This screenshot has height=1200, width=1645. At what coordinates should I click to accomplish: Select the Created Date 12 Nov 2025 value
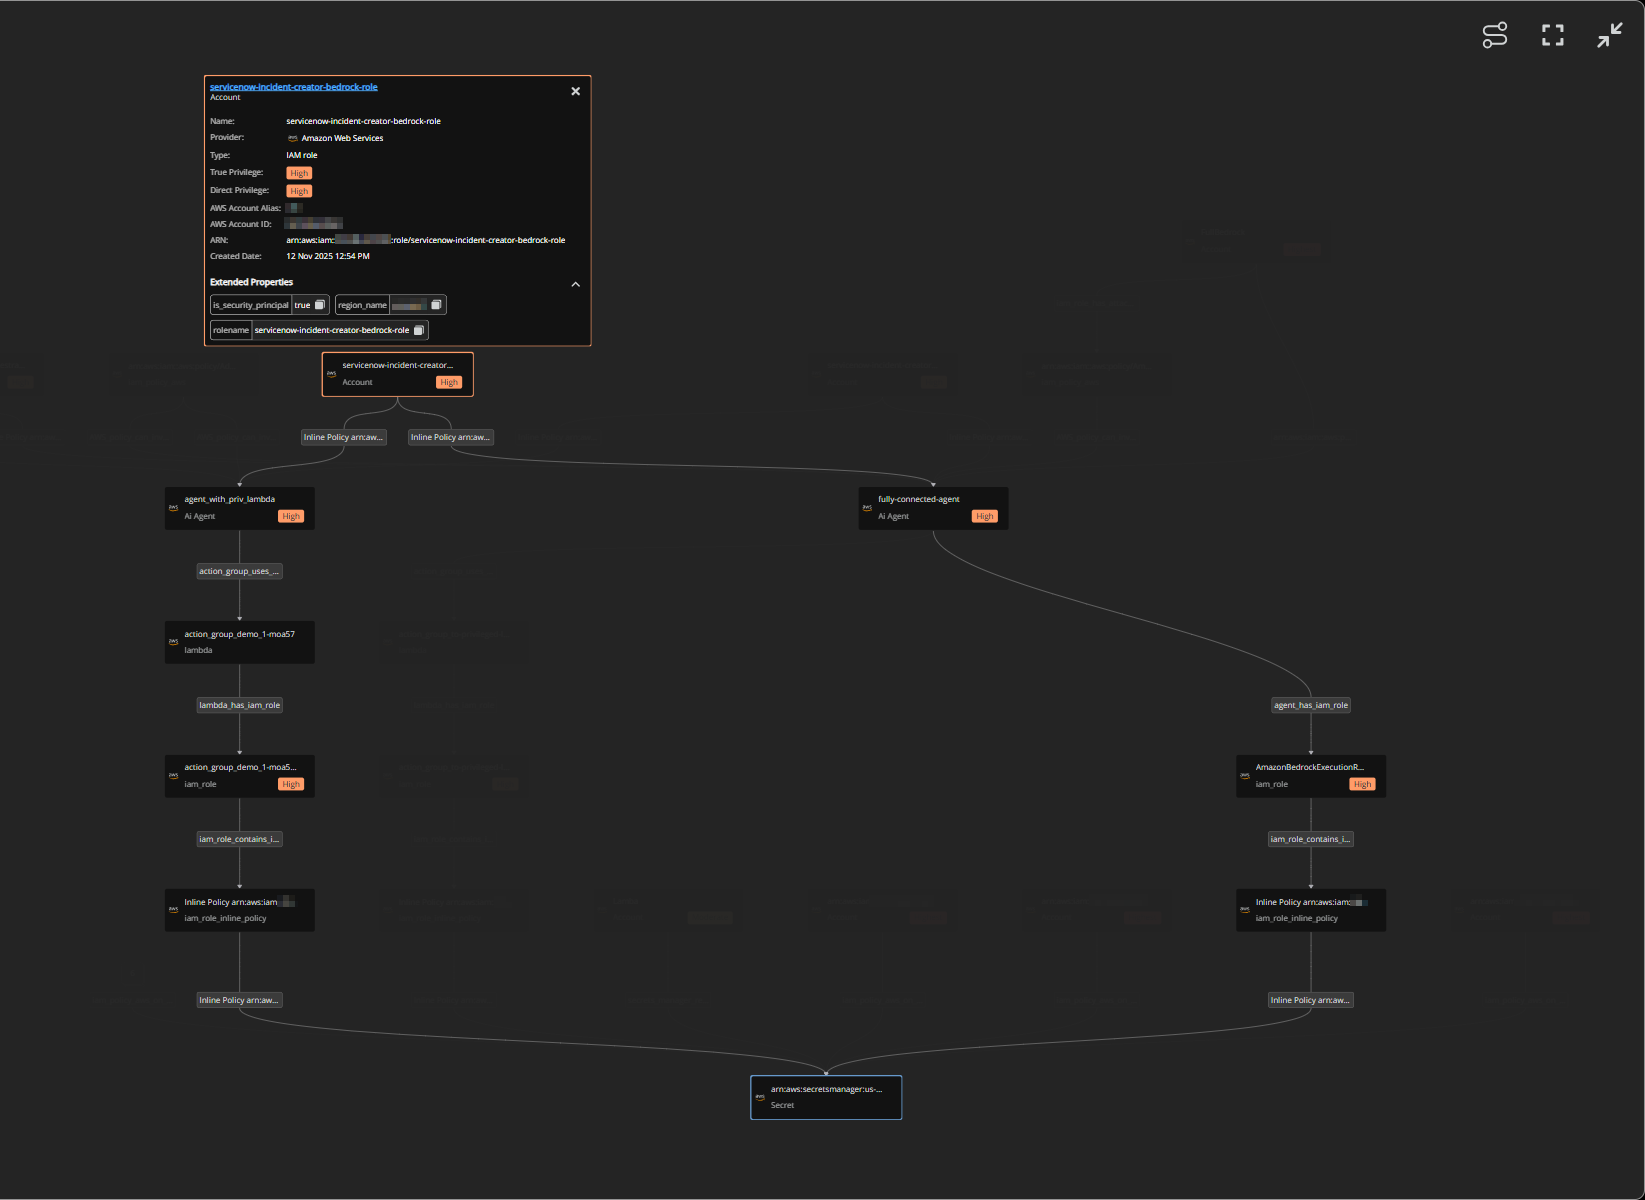coord(328,256)
